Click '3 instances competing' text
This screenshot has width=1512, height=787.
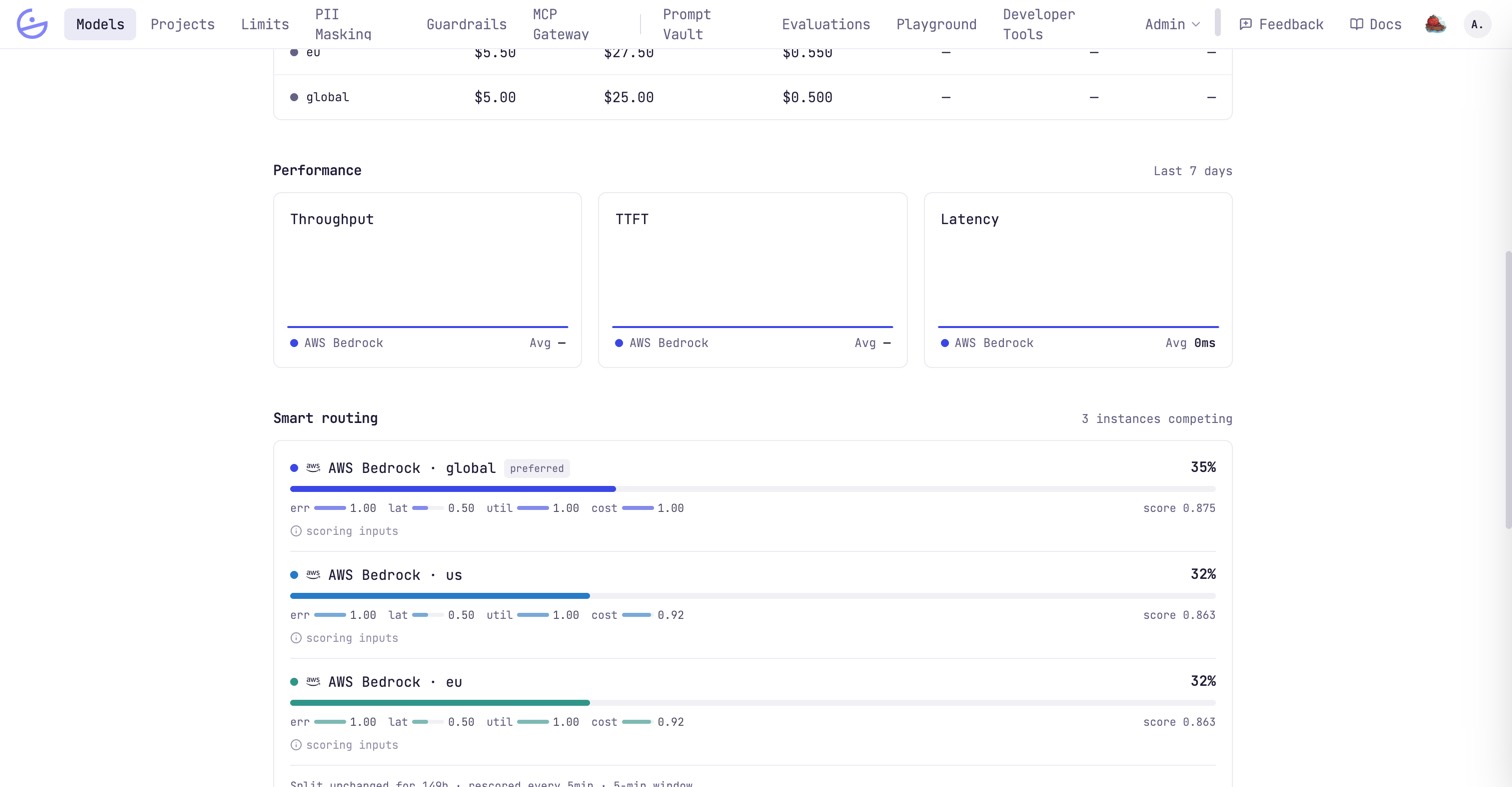pyautogui.click(x=1157, y=419)
